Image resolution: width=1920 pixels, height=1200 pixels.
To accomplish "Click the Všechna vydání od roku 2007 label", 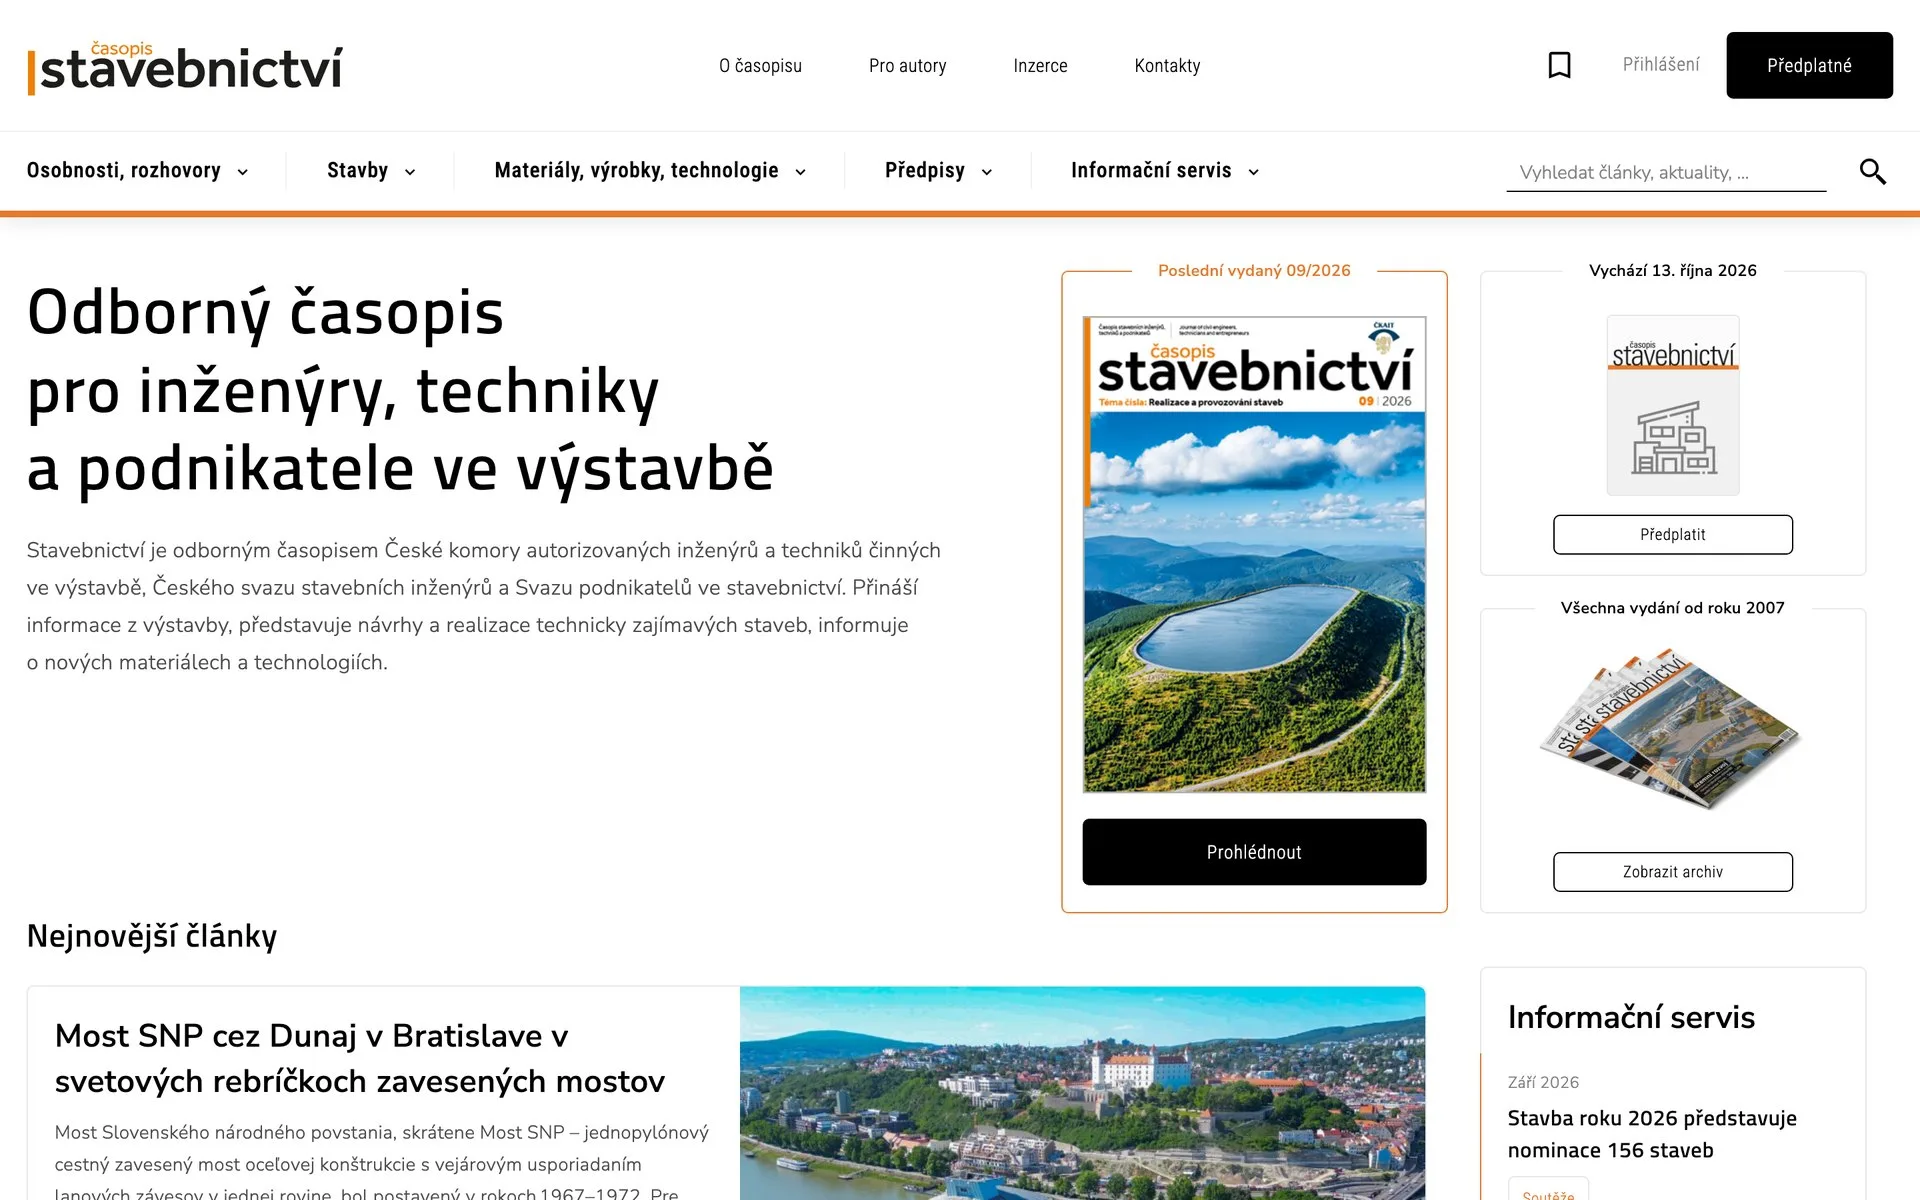I will click(1673, 607).
